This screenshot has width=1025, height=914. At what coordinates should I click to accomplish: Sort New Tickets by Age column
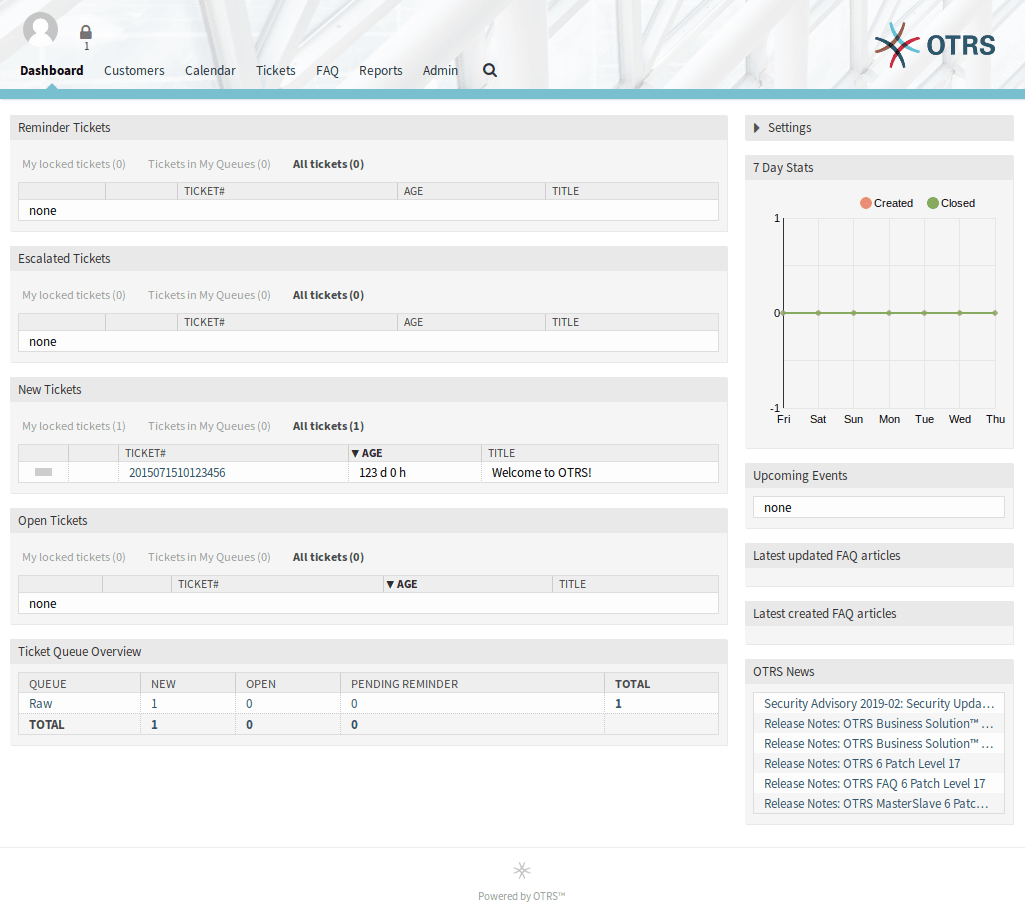point(371,453)
